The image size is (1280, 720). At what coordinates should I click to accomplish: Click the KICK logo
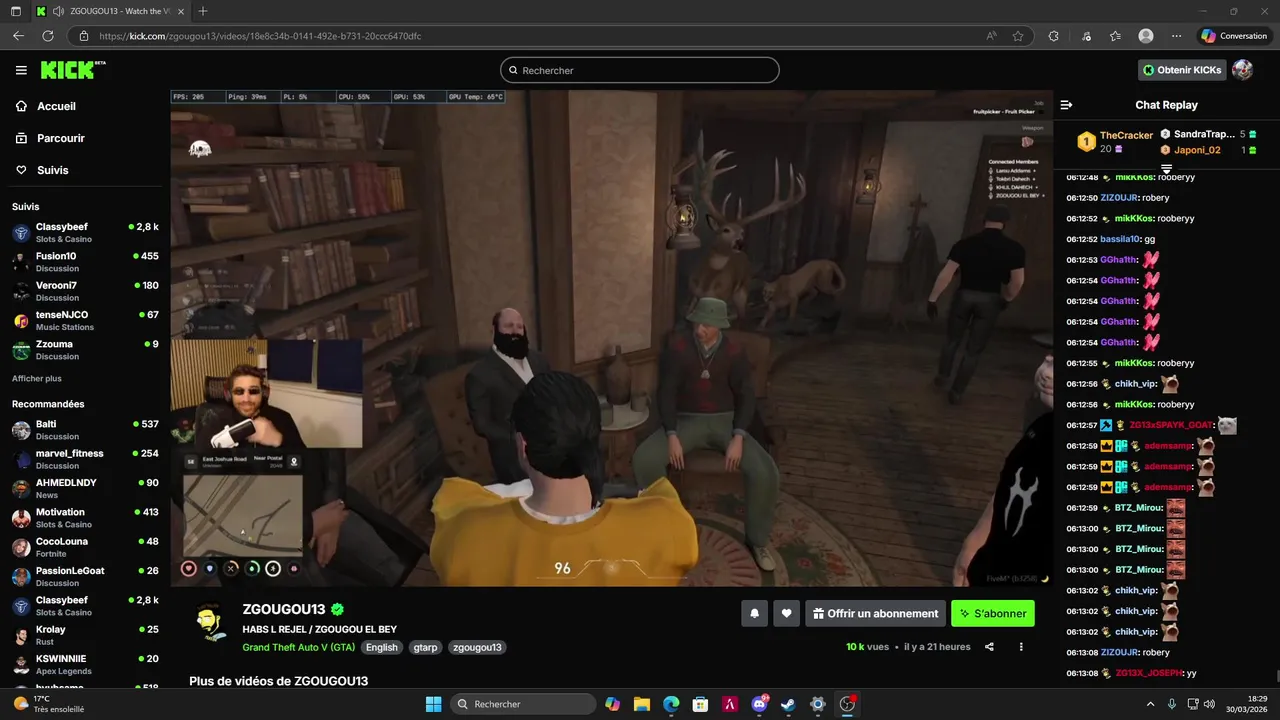[x=72, y=70]
